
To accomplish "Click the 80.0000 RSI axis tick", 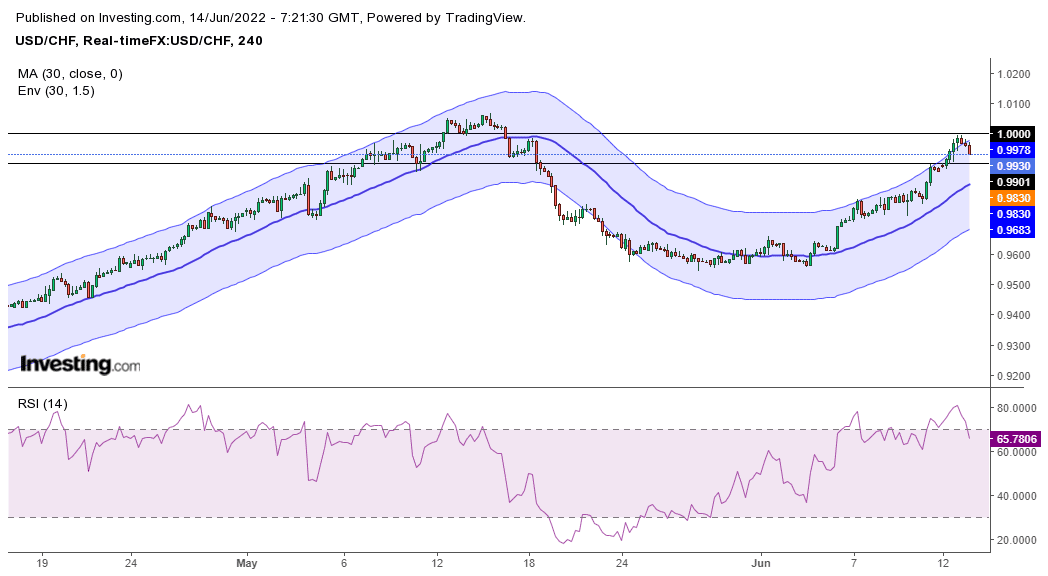I will click(x=1016, y=408).
